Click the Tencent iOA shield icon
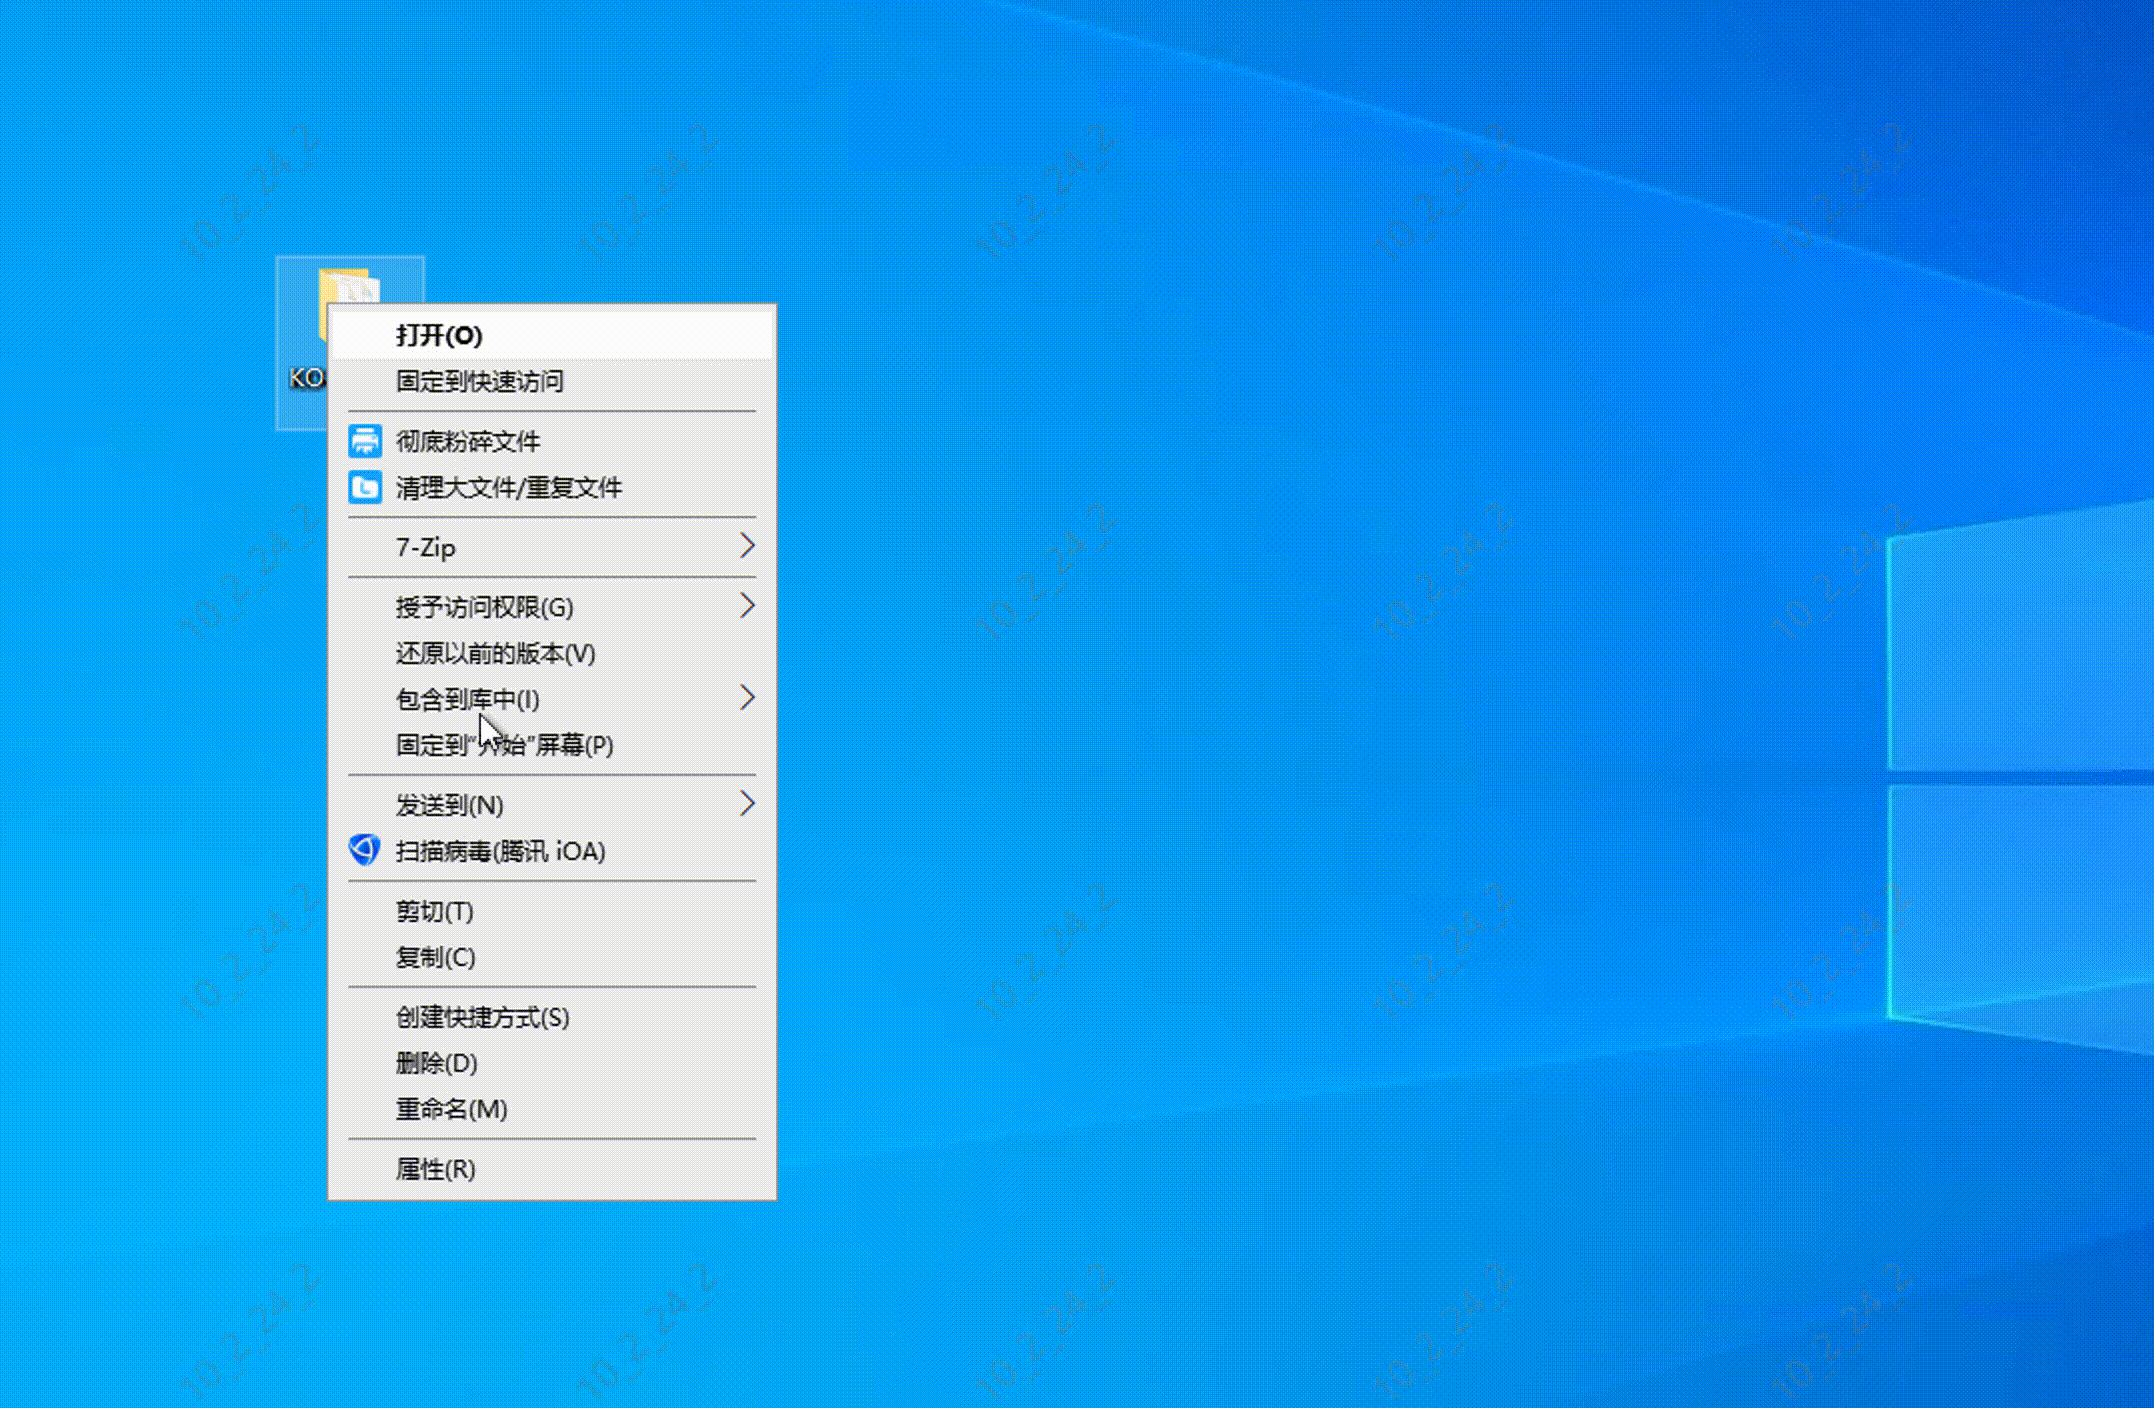This screenshot has width=2154, height=1408. tap(365, 850)
